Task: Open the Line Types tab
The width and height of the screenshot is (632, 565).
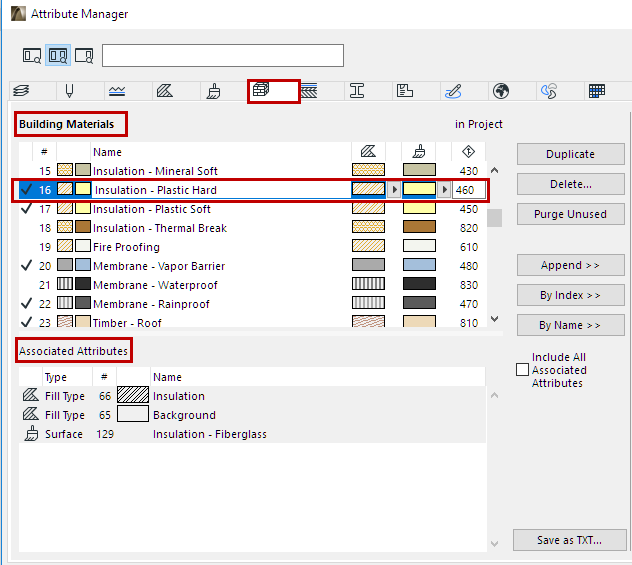Action: (117, 91)
